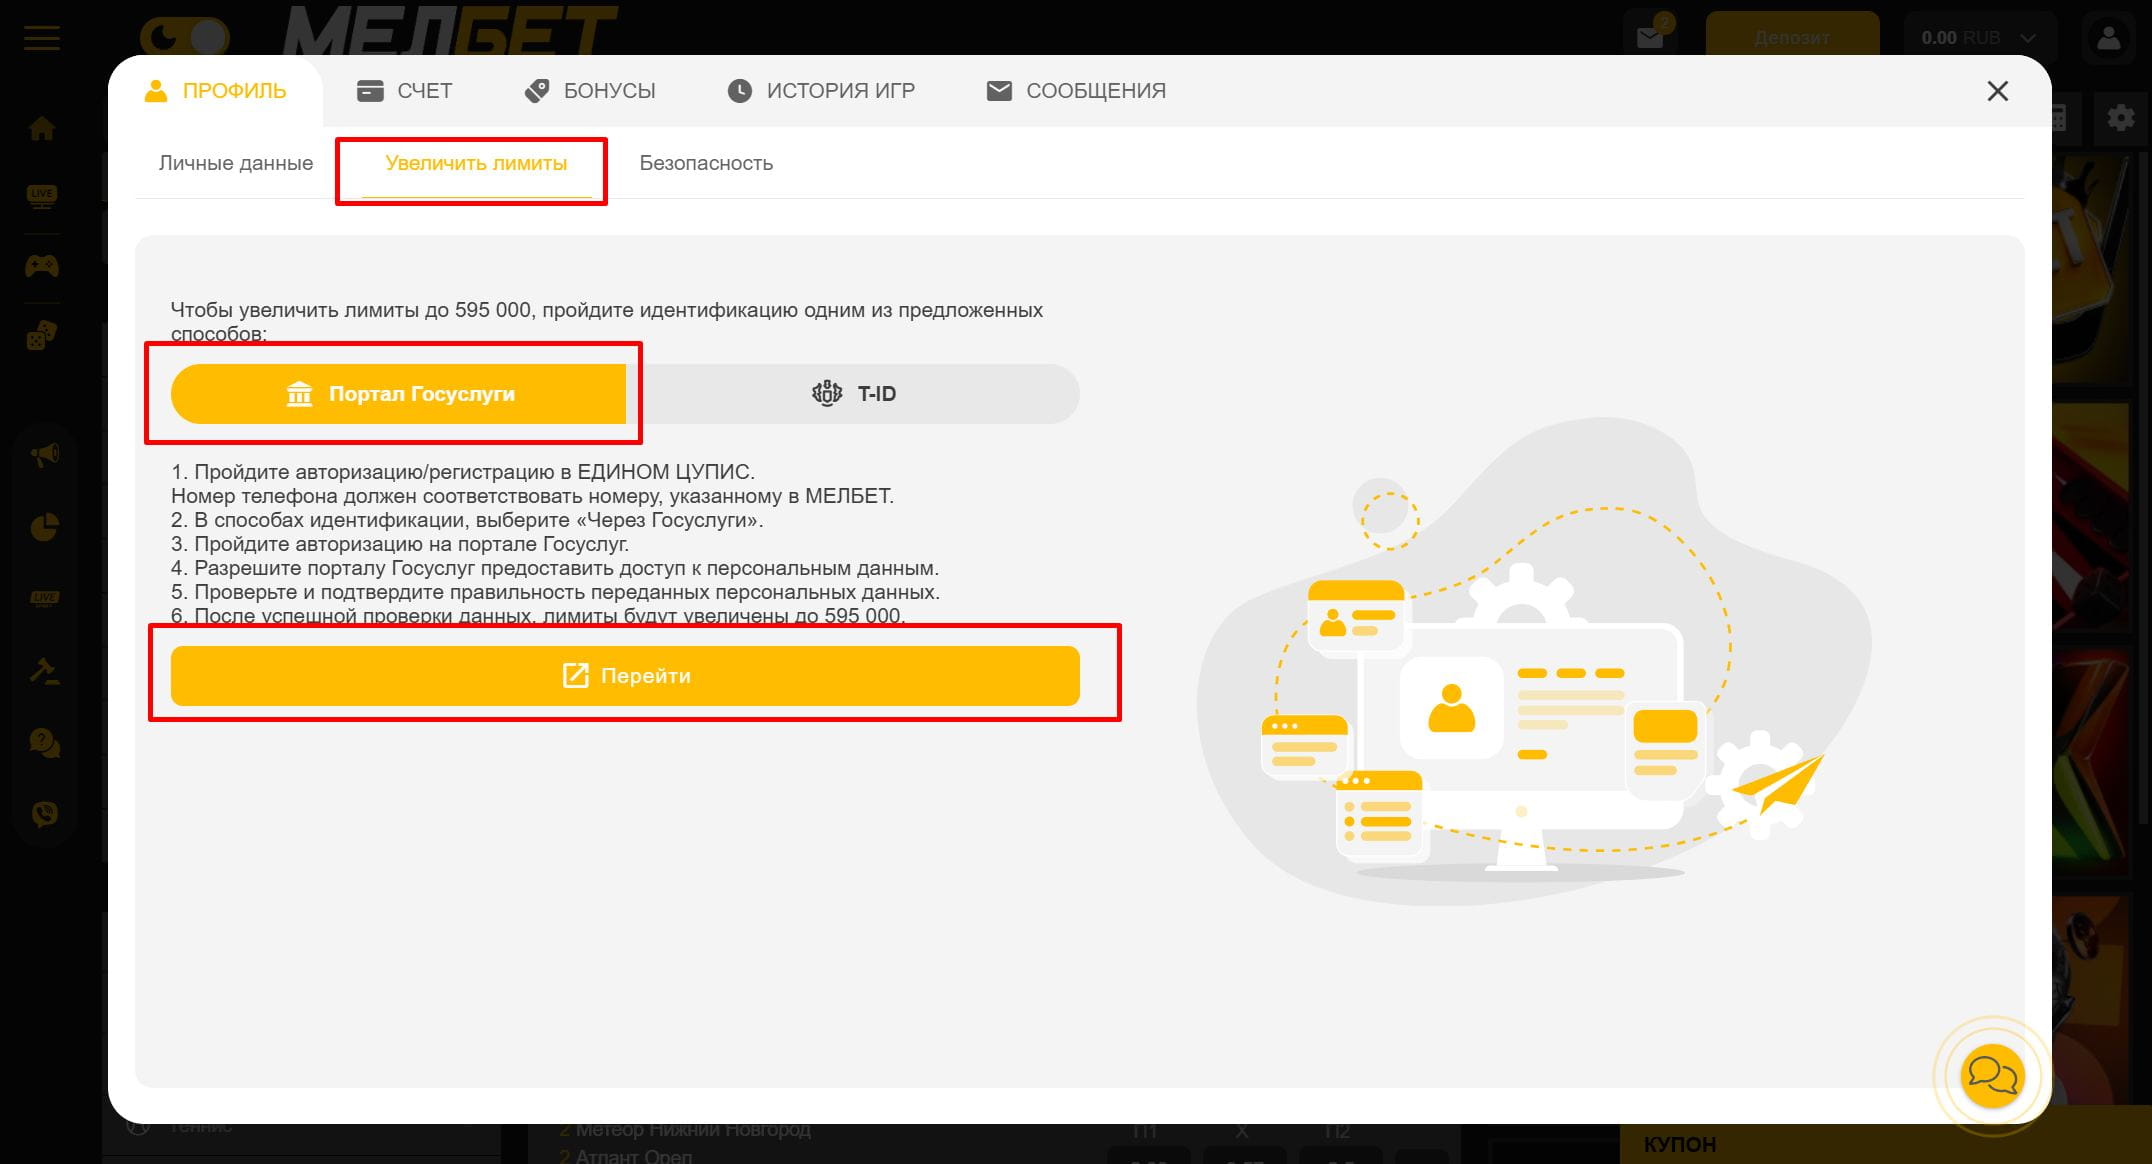
Task: Choose T-ID identification method
Action: 853,394
